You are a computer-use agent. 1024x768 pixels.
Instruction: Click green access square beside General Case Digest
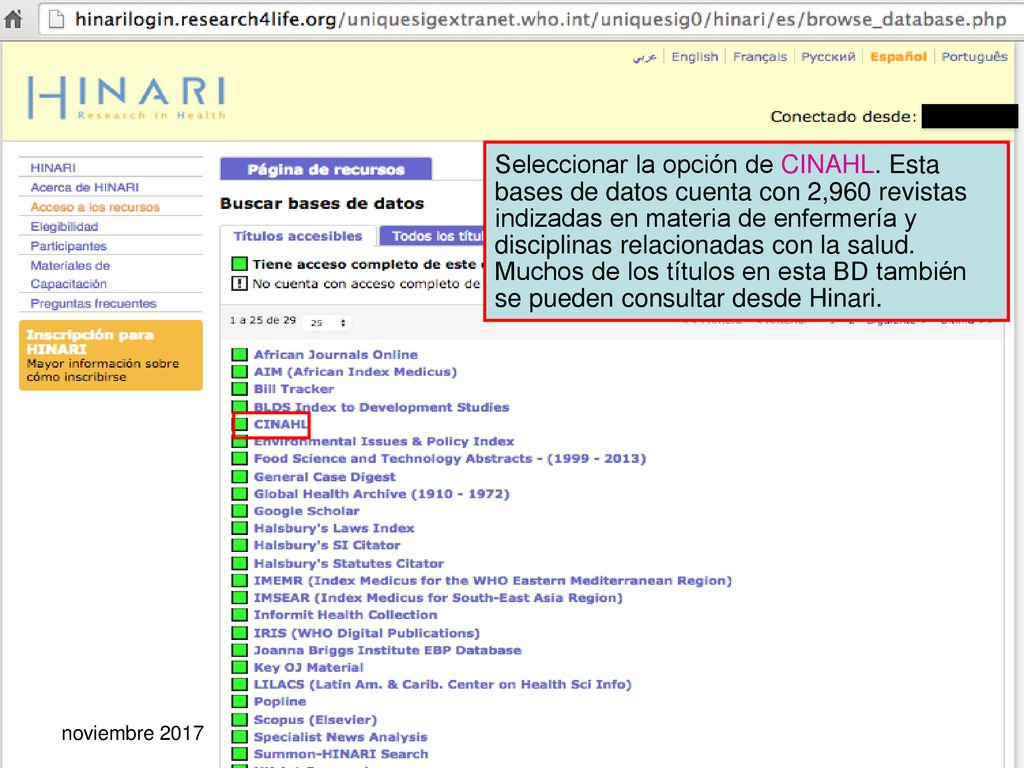coord(240,477)
